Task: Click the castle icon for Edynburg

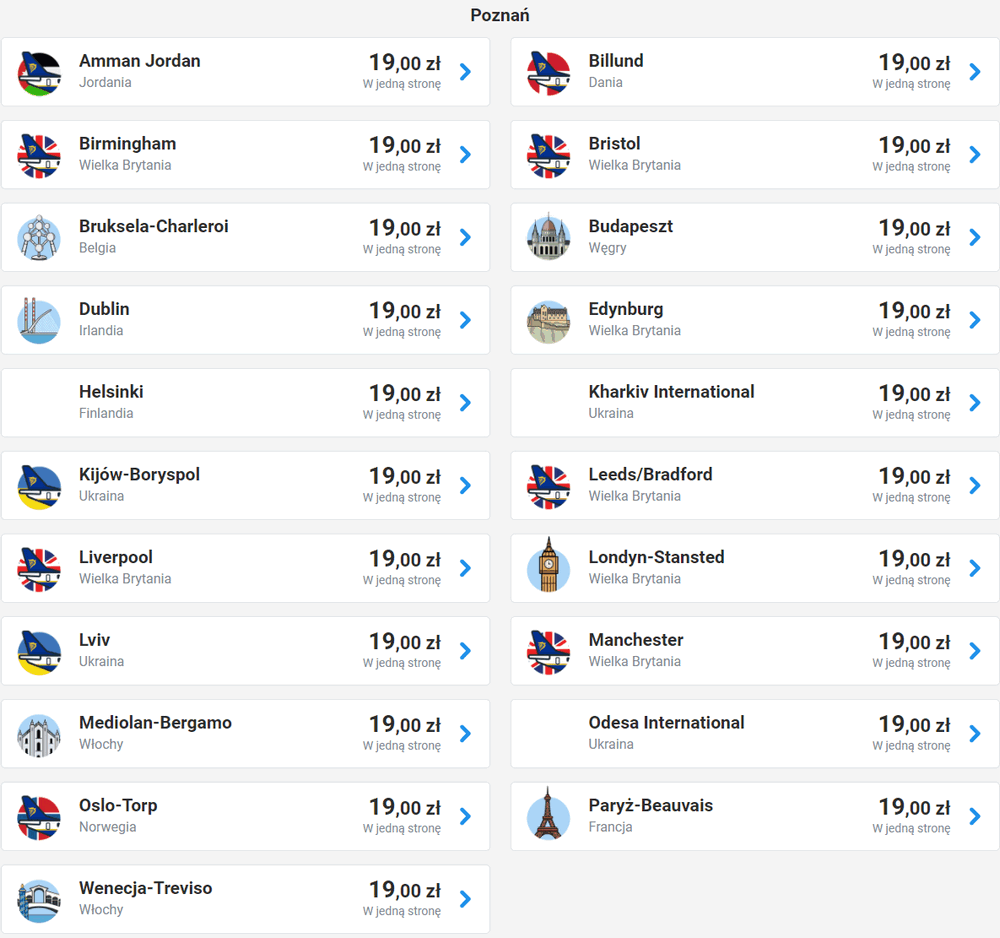Action: [x=548, y=322]
